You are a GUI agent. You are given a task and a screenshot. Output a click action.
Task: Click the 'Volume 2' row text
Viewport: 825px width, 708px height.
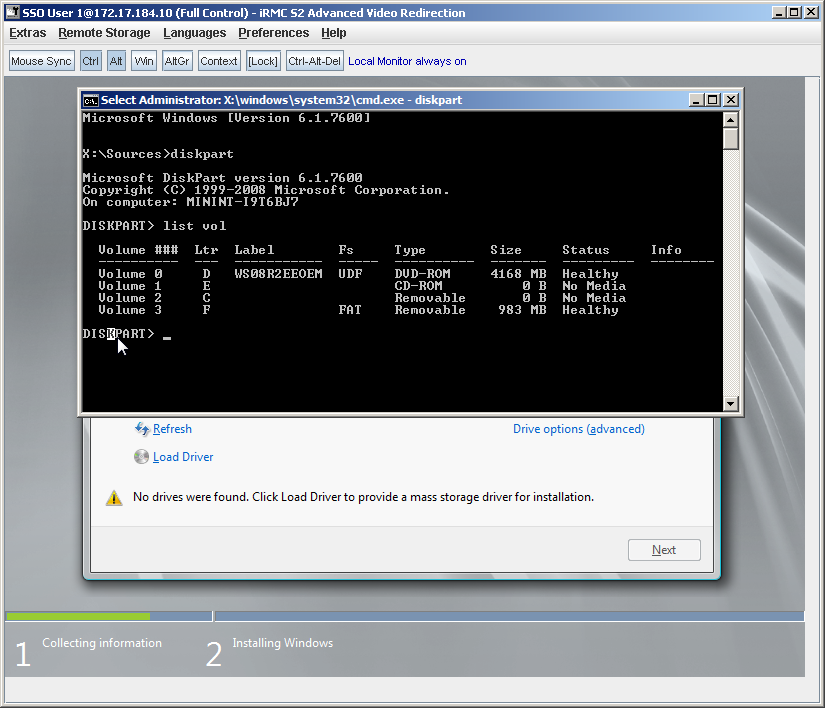click(x=130, y=298)
